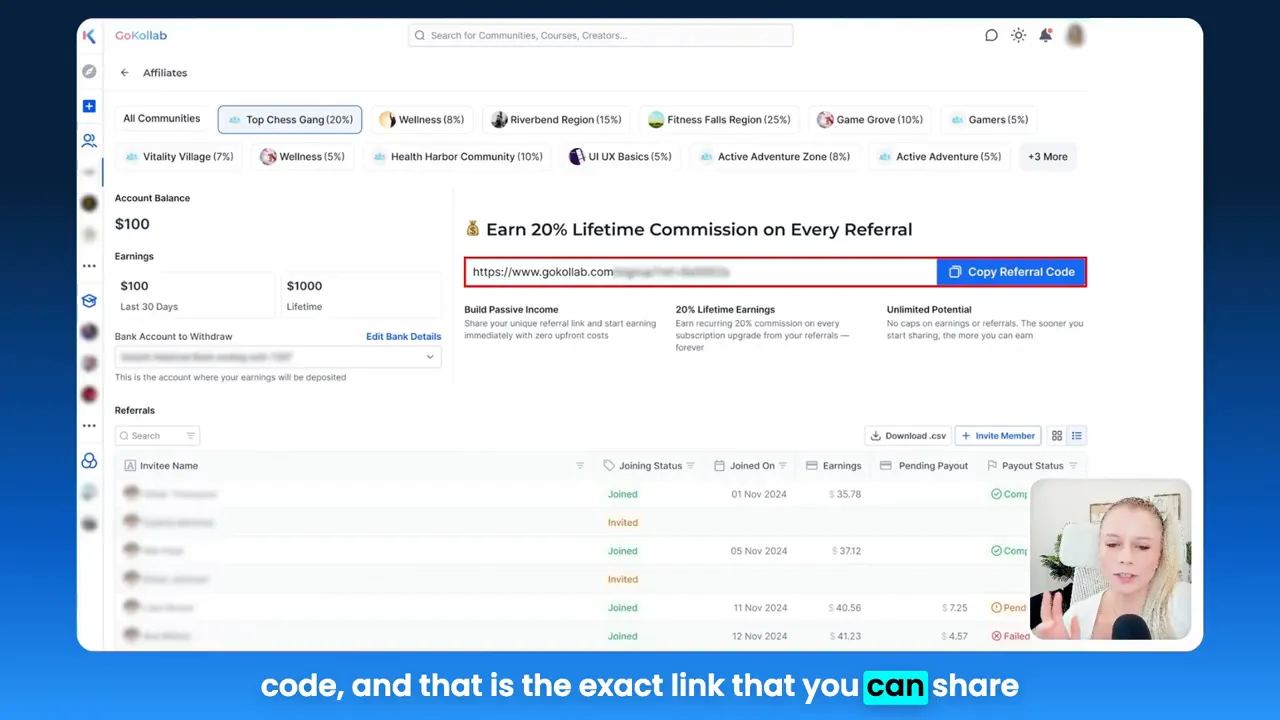Click the $4.57 pending payout value
This screenshot has height=720, width=1280.
[955, 636]
